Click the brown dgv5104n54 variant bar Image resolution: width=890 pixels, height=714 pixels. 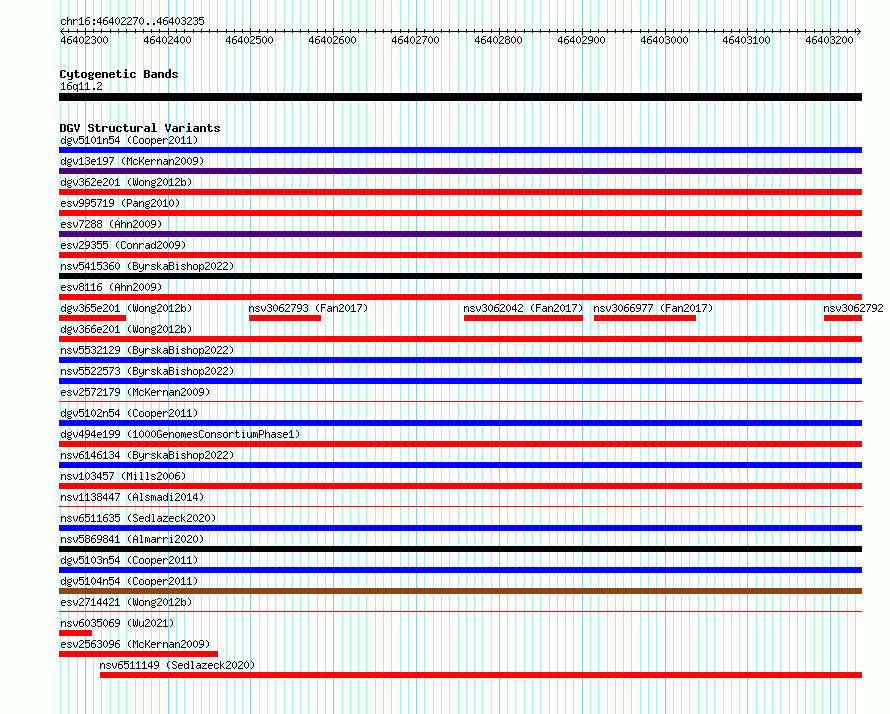coord(460,591)
